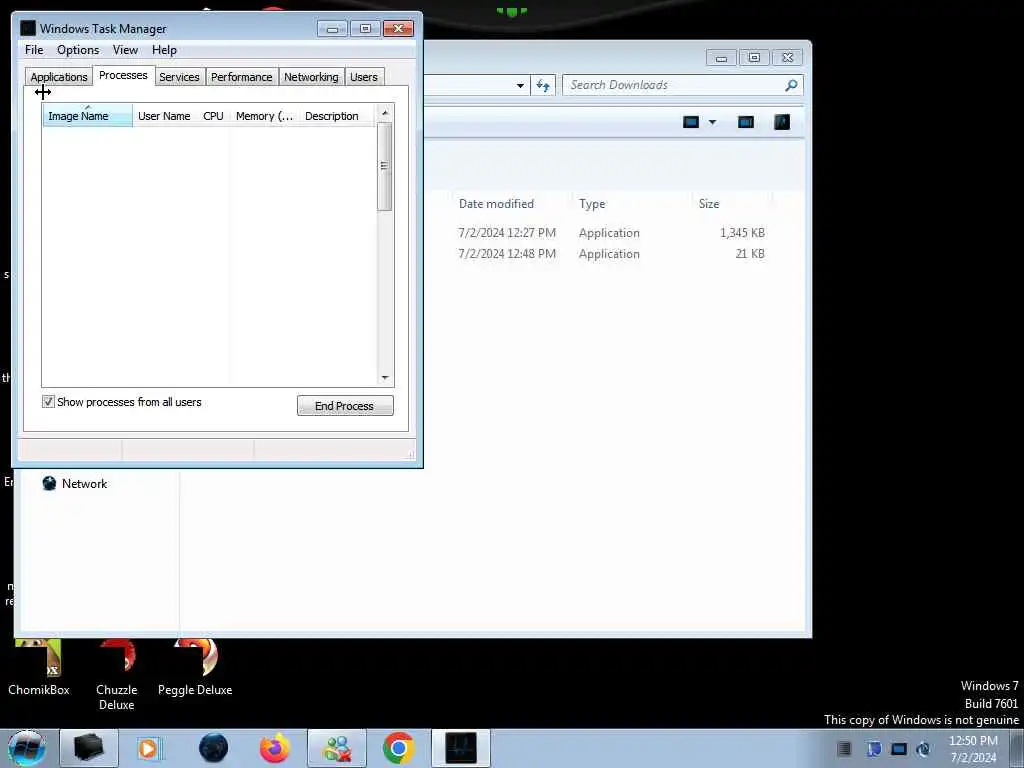Open the View menu in Task Manager
This screenshot has width=1024, height=768.
(x=125, y=50)
